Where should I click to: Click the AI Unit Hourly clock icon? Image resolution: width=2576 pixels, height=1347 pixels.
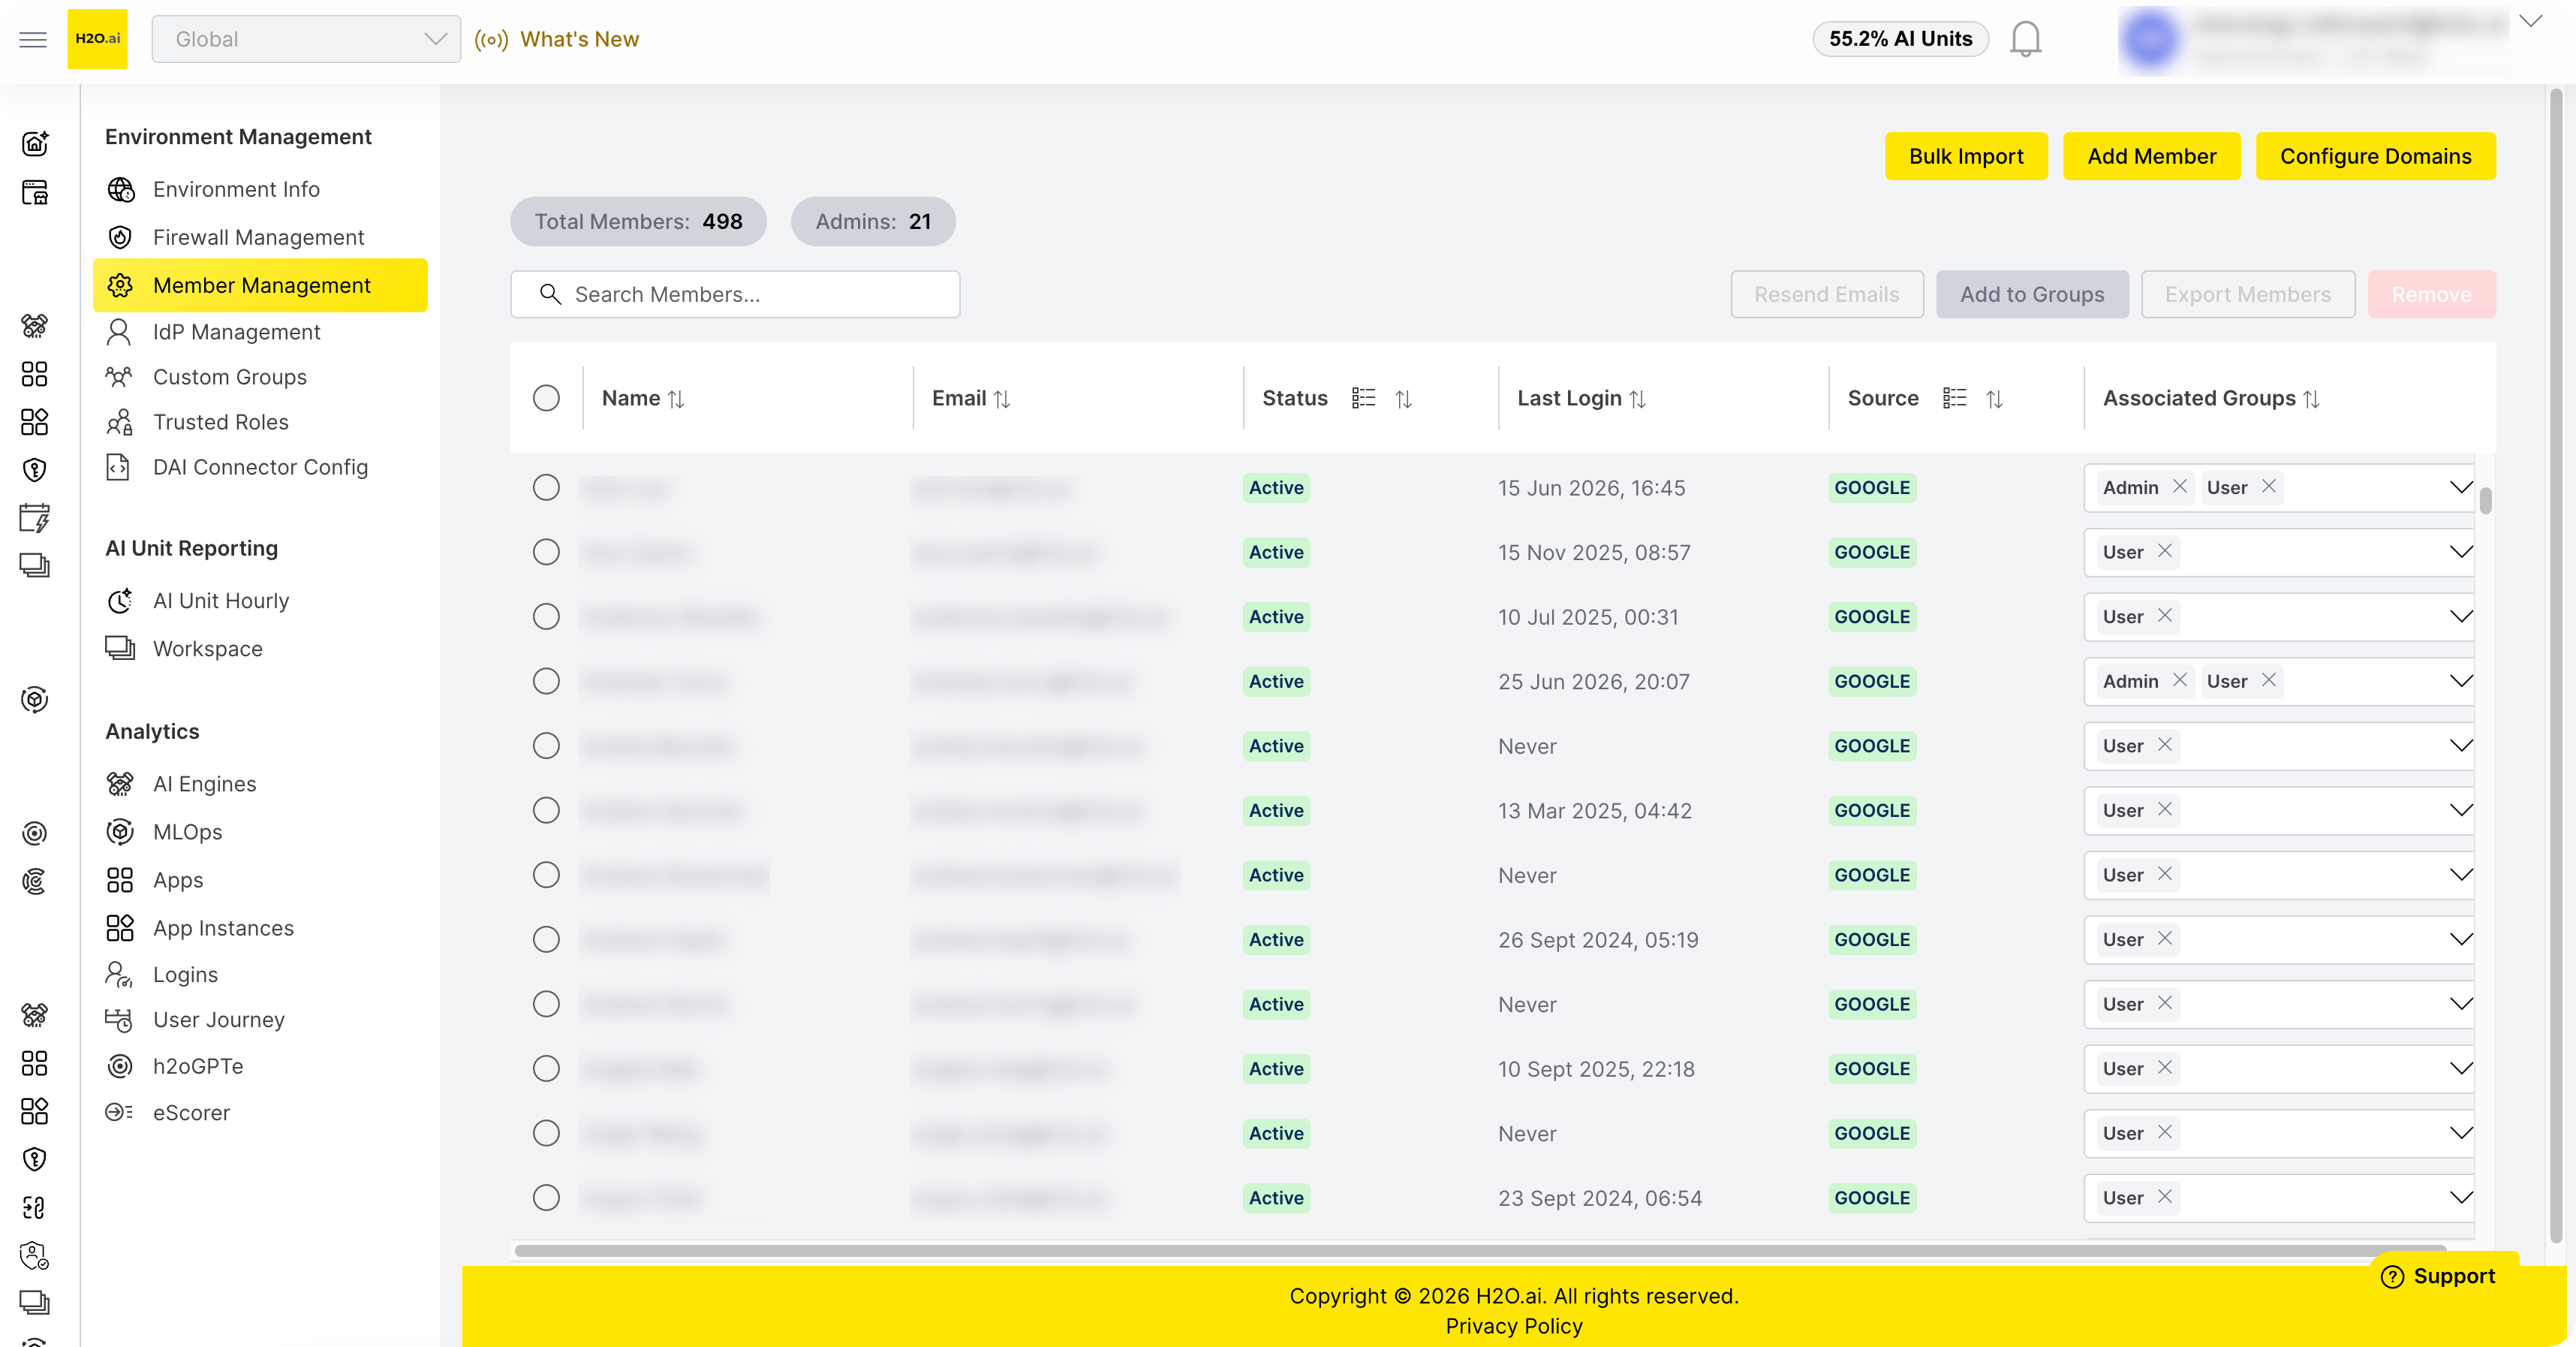click(x=120, y=600)
